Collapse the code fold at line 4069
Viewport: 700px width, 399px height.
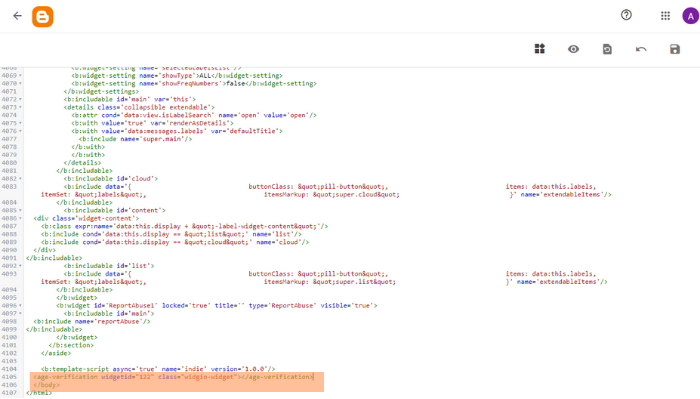pos(21,76)
